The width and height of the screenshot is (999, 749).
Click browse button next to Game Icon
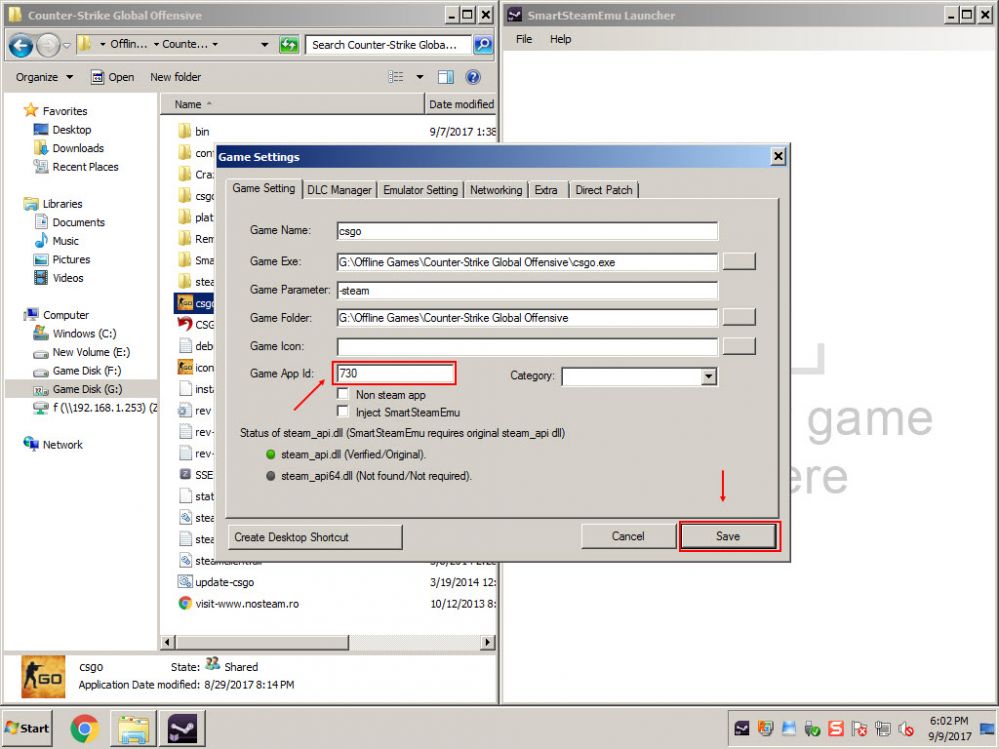pyautogui.click(x=739, y=346)
